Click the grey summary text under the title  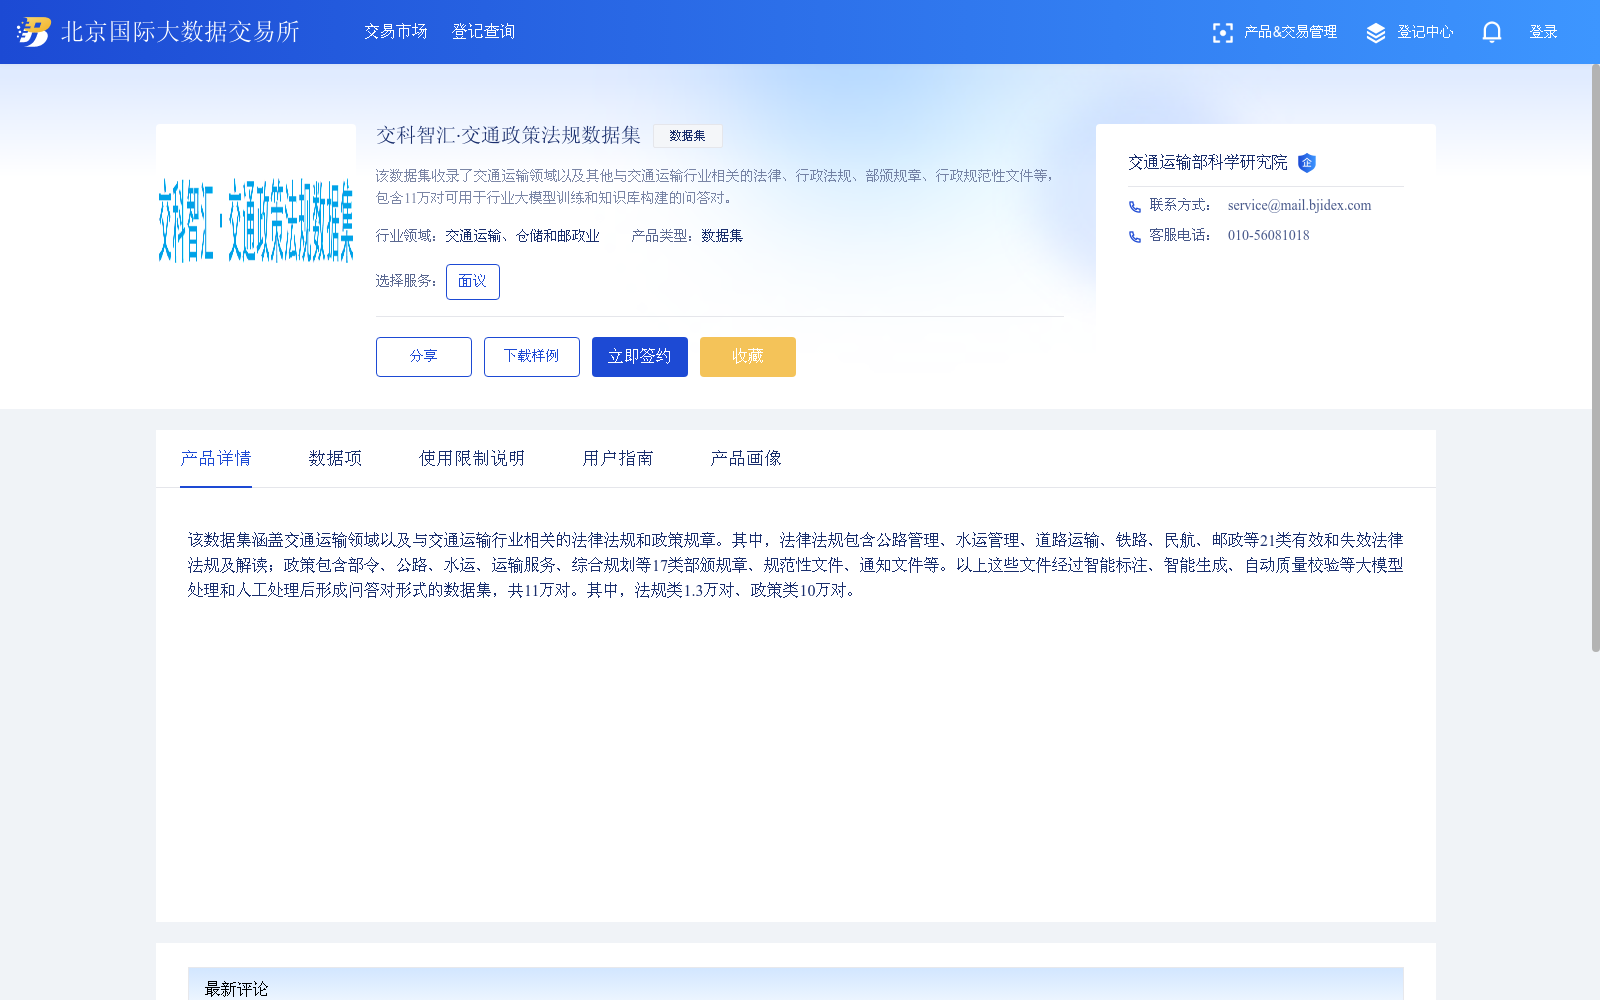click(x=716, y=187)
